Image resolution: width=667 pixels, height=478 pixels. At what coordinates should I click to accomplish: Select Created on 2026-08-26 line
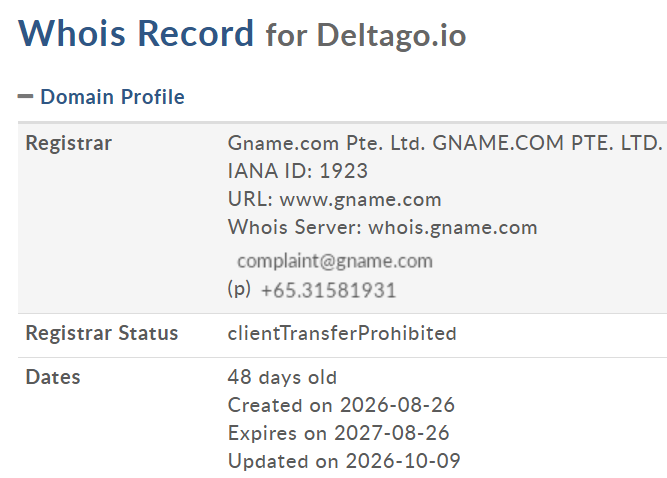341,405
